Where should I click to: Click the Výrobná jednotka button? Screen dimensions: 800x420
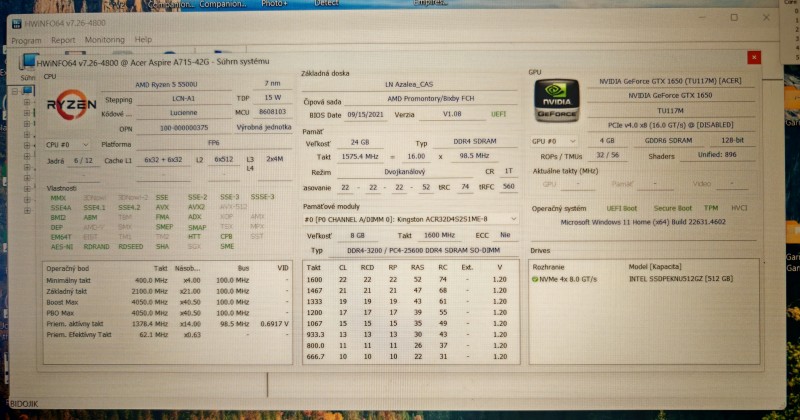click(263, 128)
